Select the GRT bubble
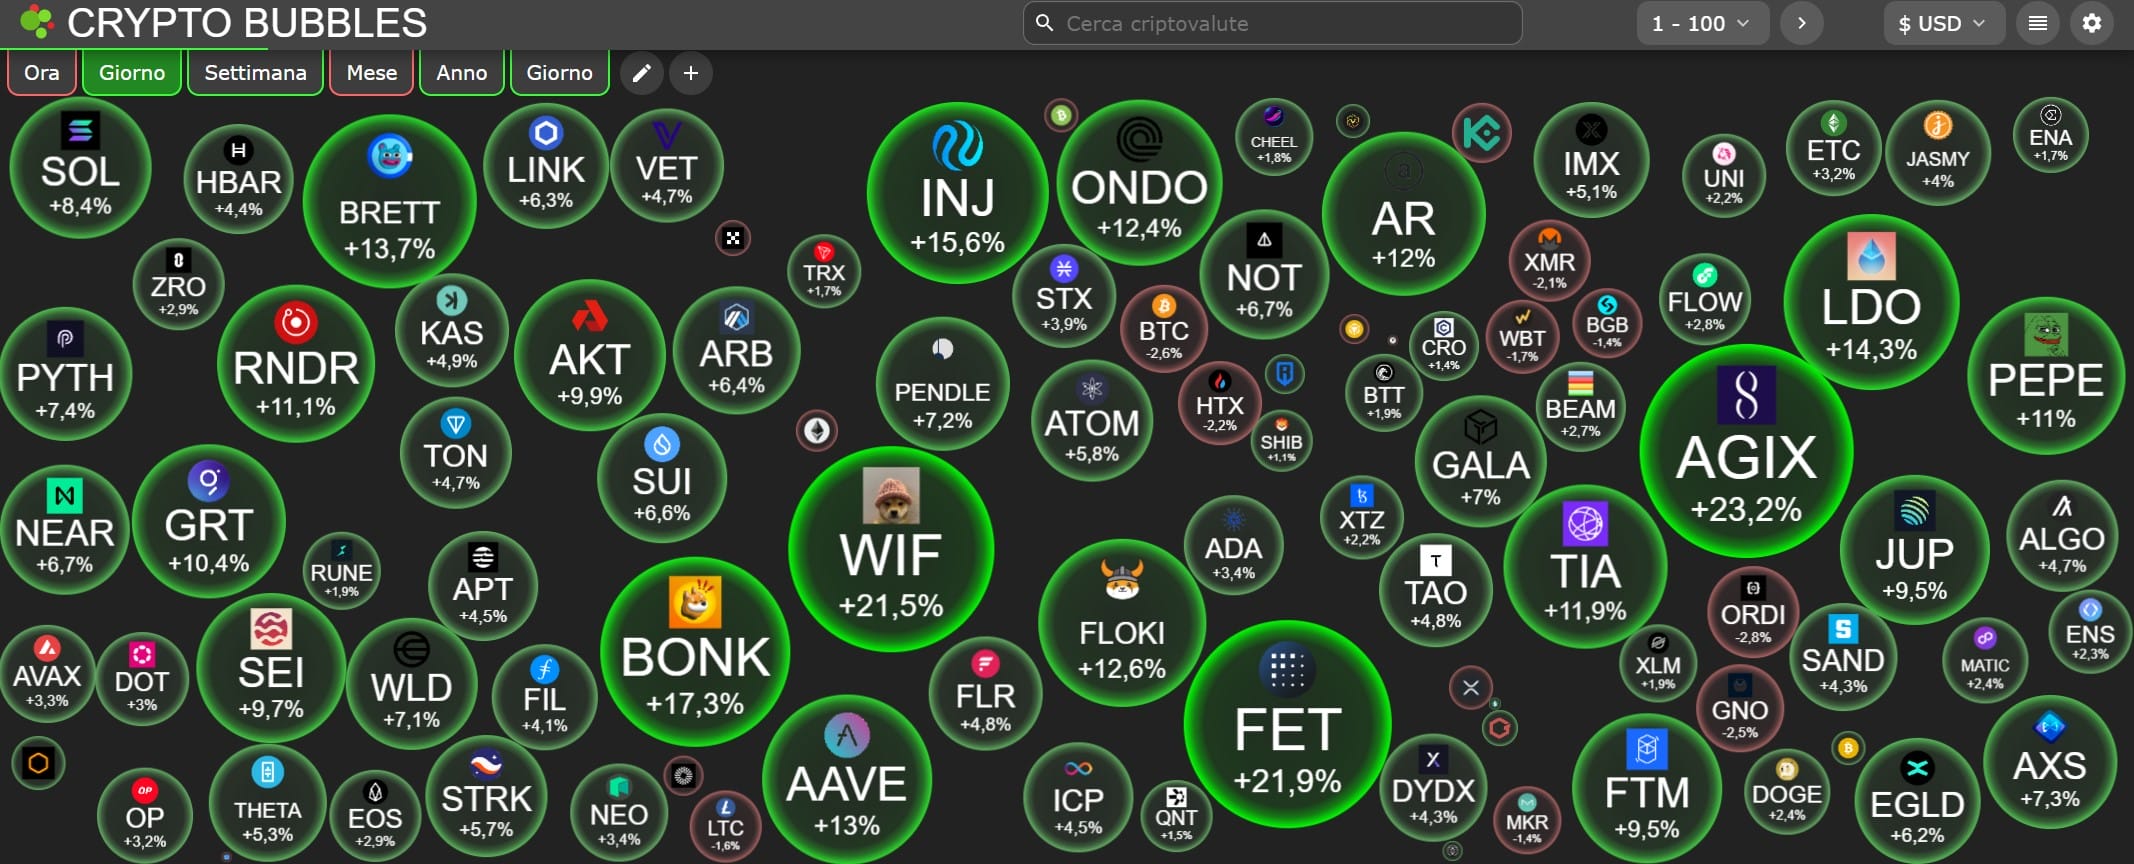 (x=208, y=522)
